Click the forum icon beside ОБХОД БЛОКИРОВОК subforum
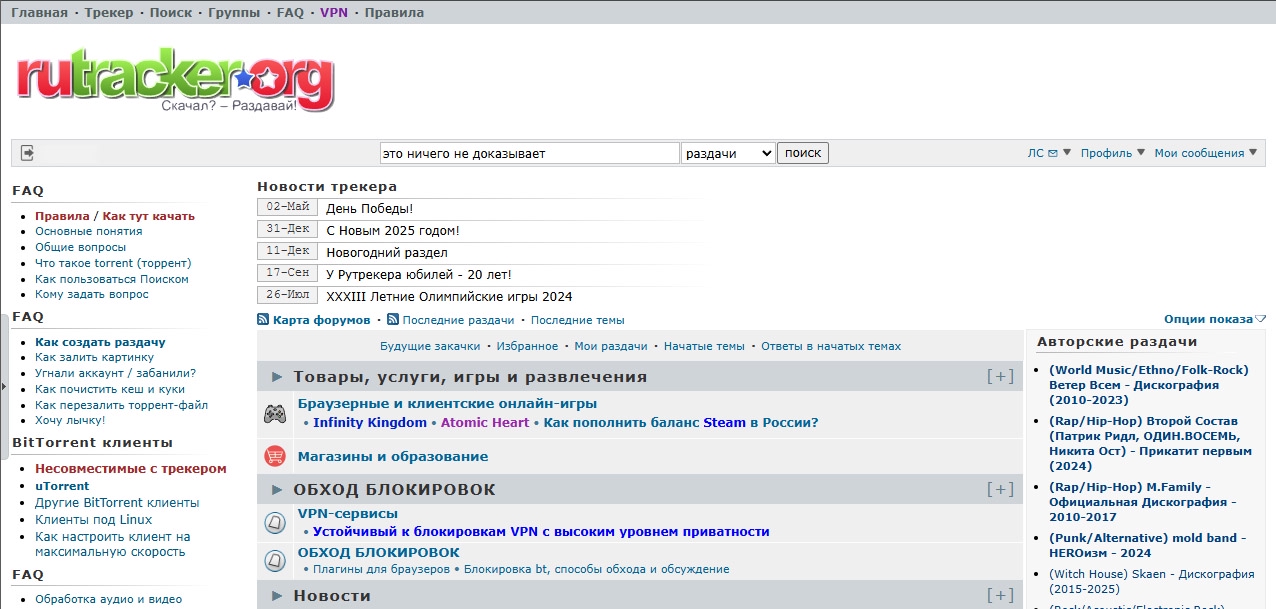Viewport: 1276px width, 609px height. [275, 560]
